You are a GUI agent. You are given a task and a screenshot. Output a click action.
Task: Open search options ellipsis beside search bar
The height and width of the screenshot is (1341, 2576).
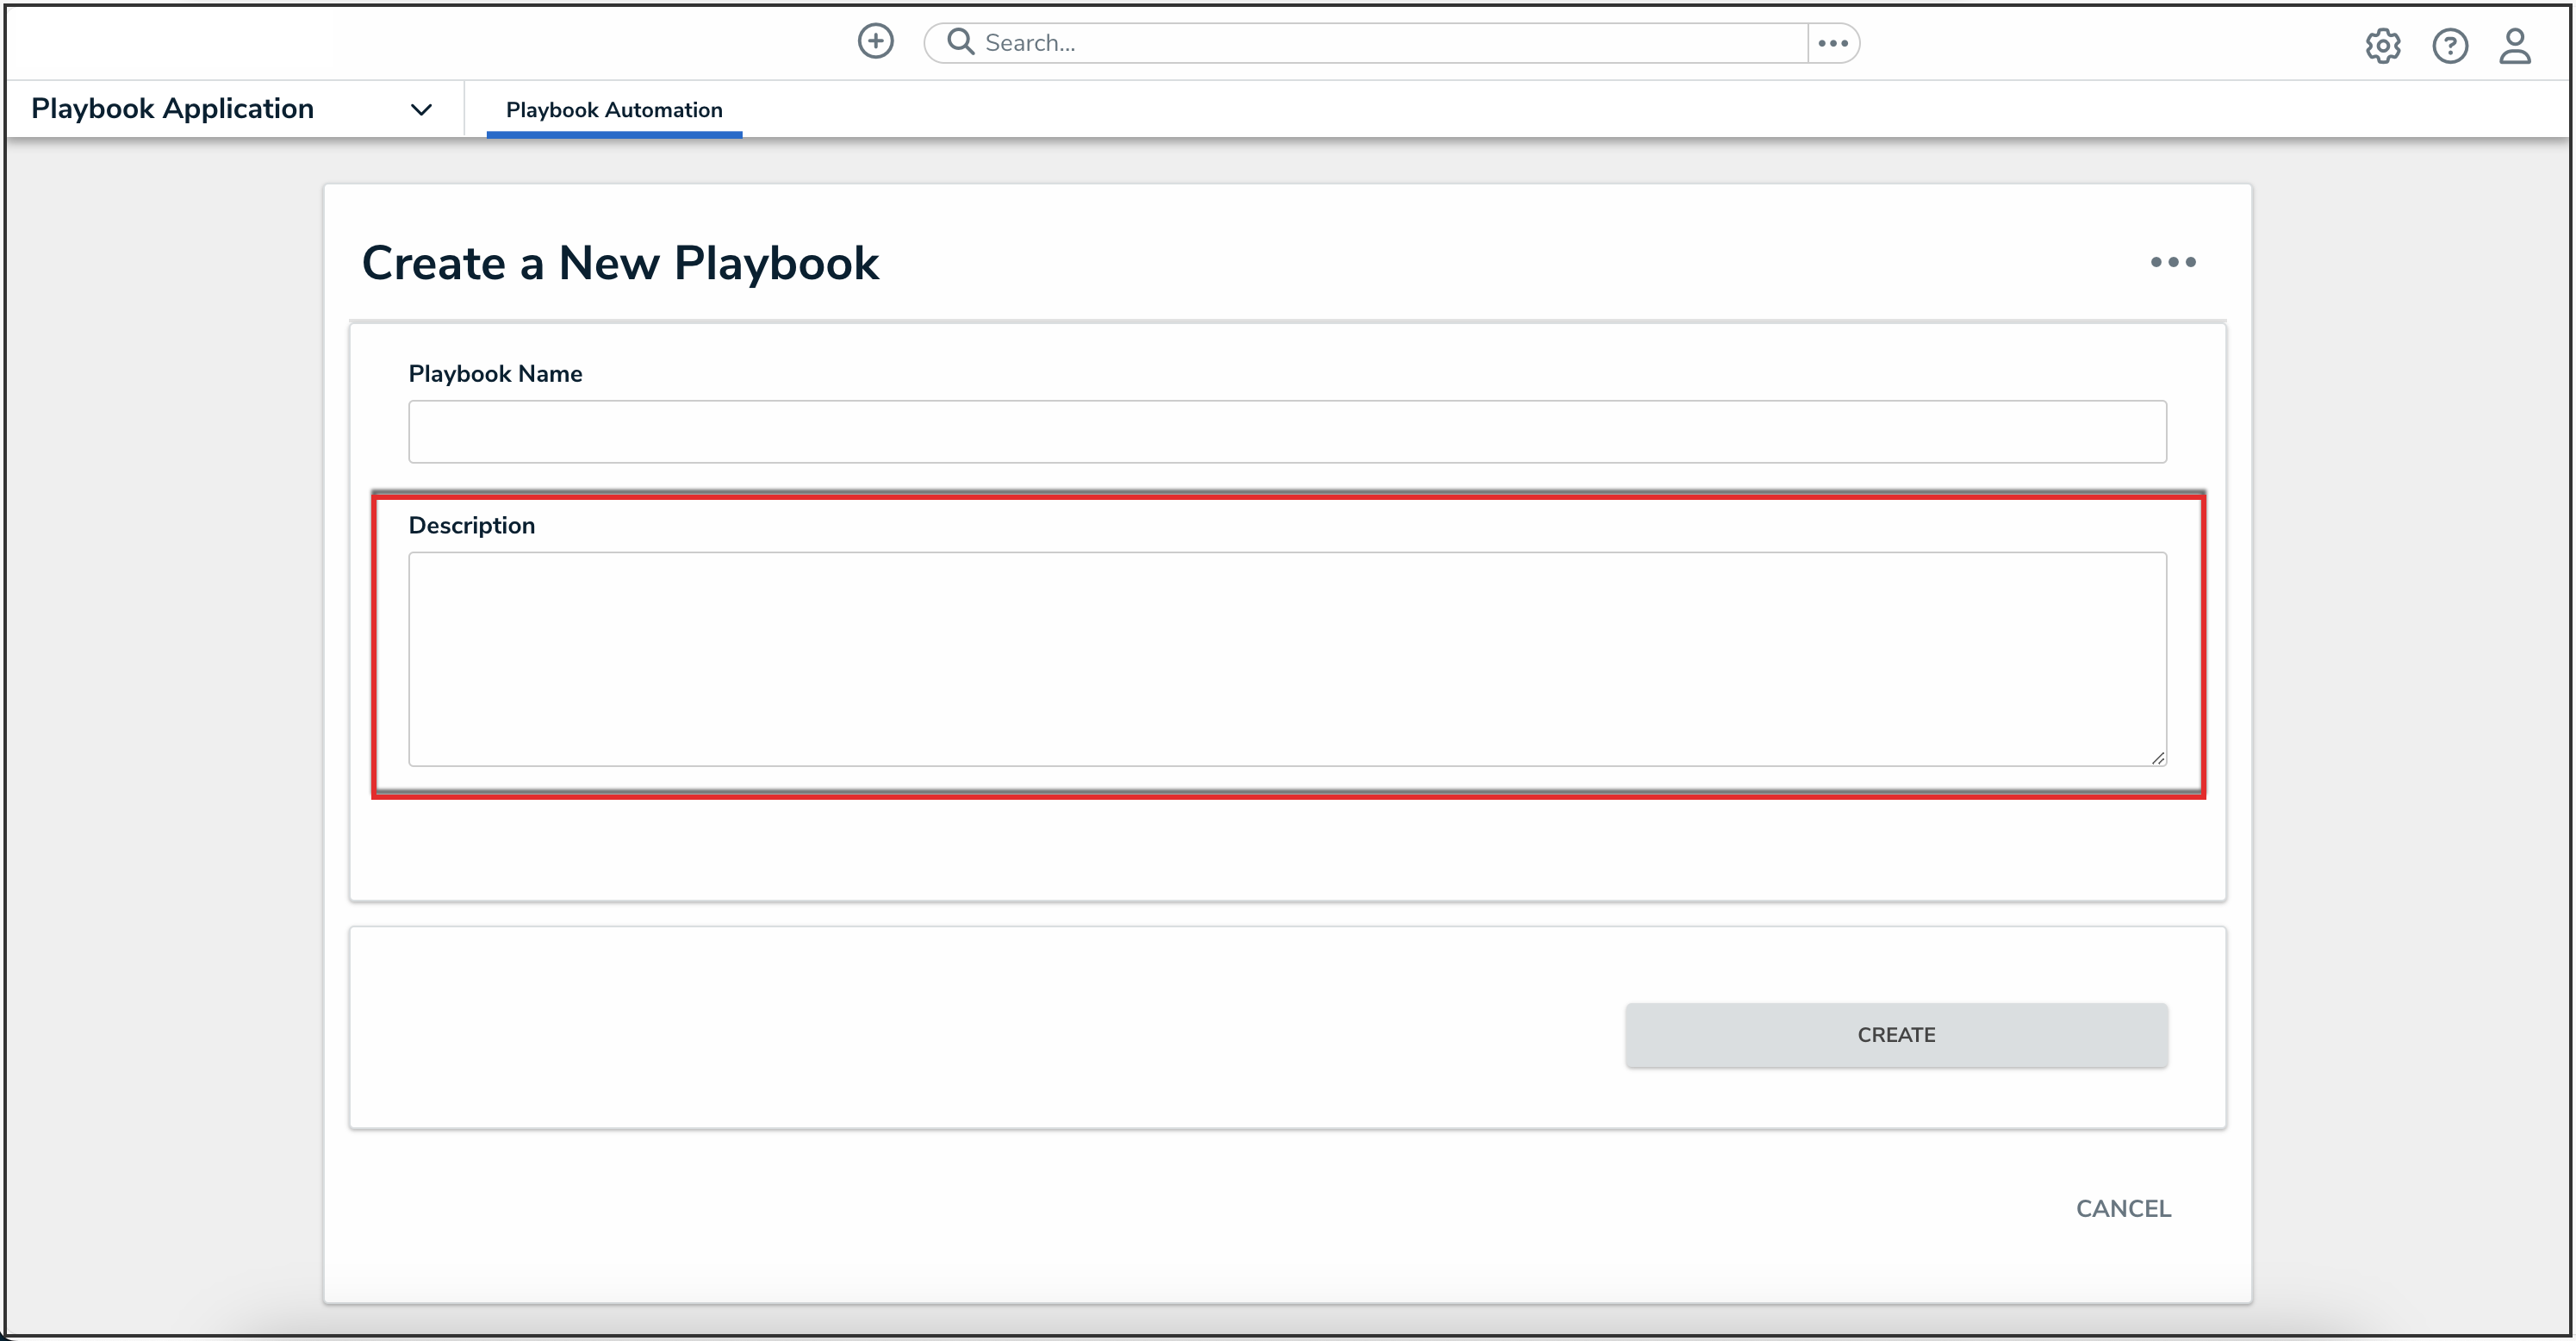coord(1832,43)
